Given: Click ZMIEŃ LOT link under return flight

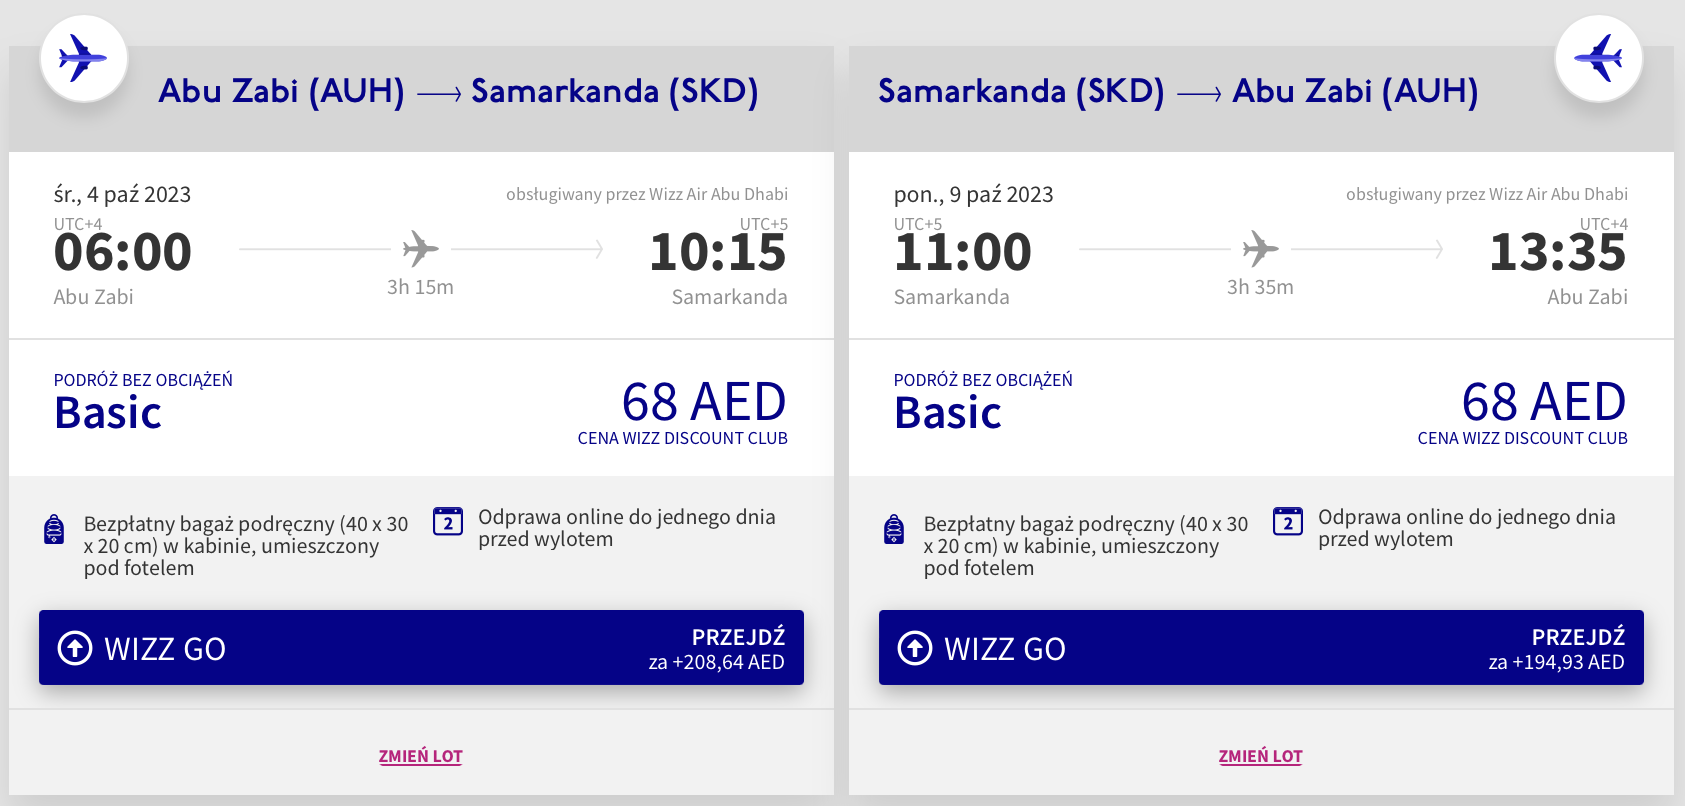Looking at the screenshot, I should (x=1260, y=756).
